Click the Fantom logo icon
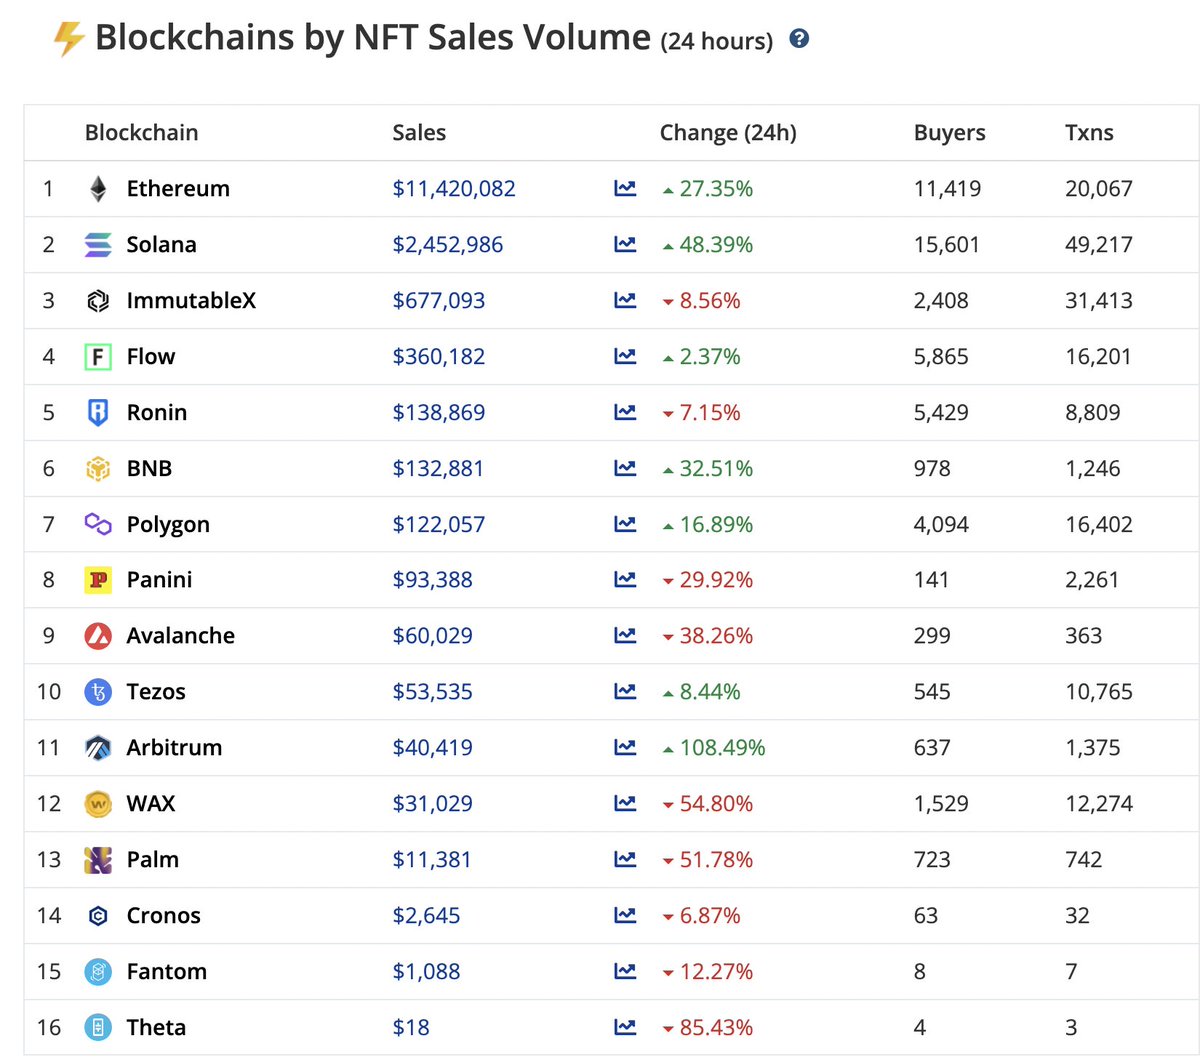Image resolution: width=1200 pixels, height=1057 pixels. 98,972
